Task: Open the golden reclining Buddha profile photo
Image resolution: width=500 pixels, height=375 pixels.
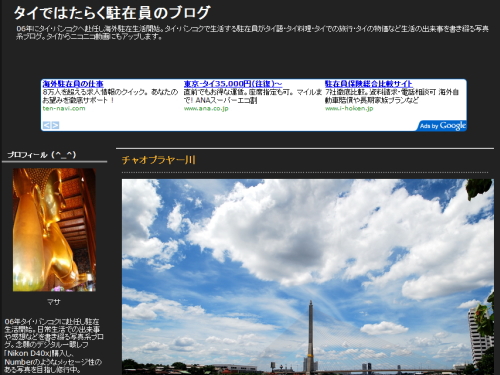Action: pyautogui.click(x=54, y=230)
